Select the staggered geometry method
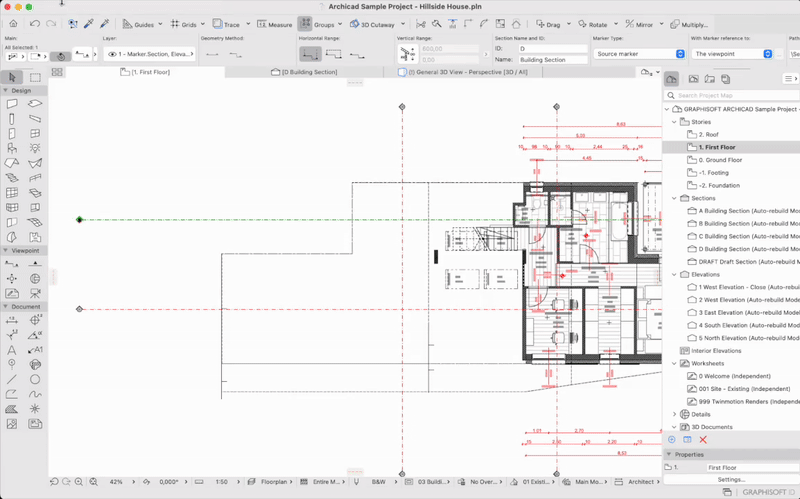Screen dimensions: 800x499 235,54
